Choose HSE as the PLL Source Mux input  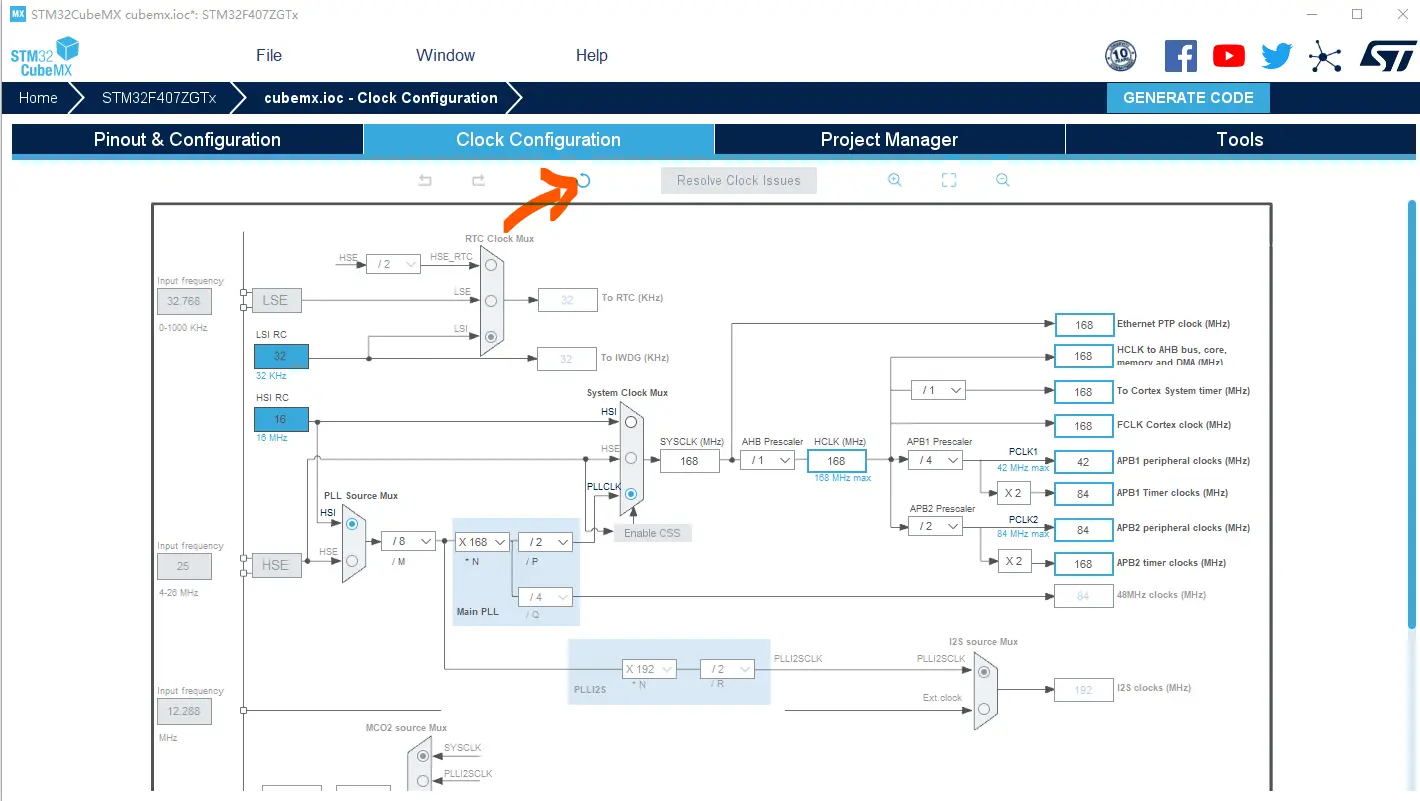pos(352,560)
